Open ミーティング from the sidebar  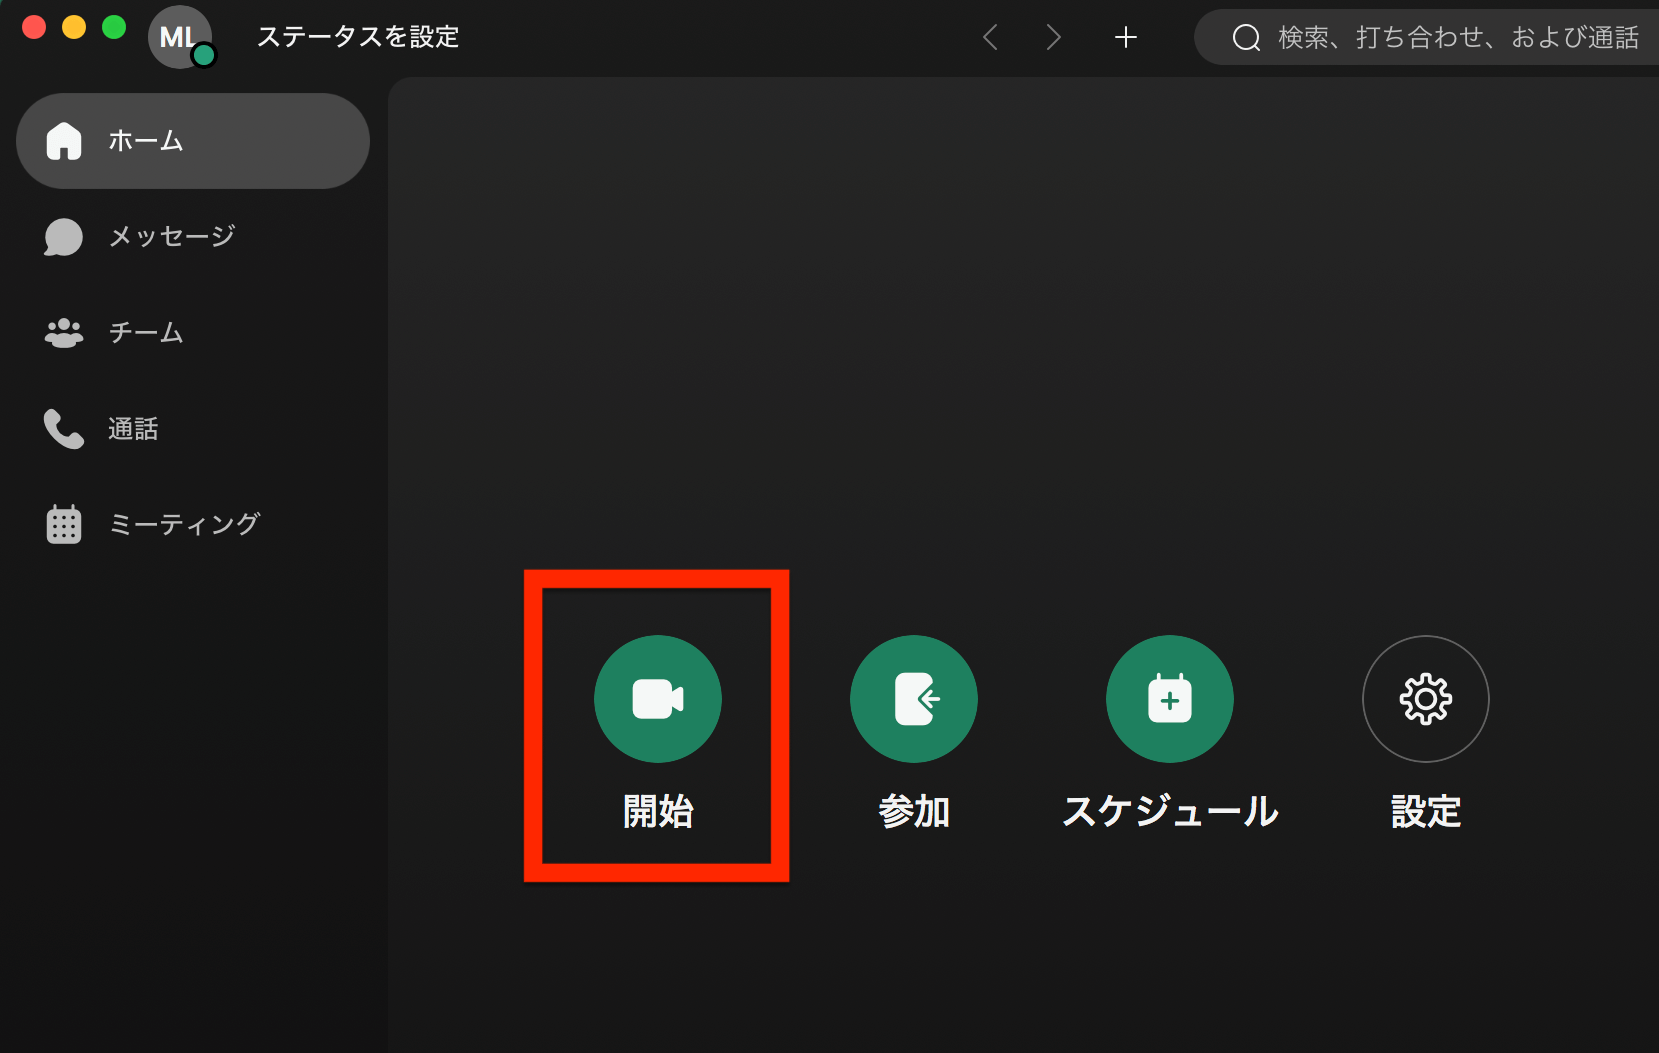pyautogui.click(x=185, y=523)
